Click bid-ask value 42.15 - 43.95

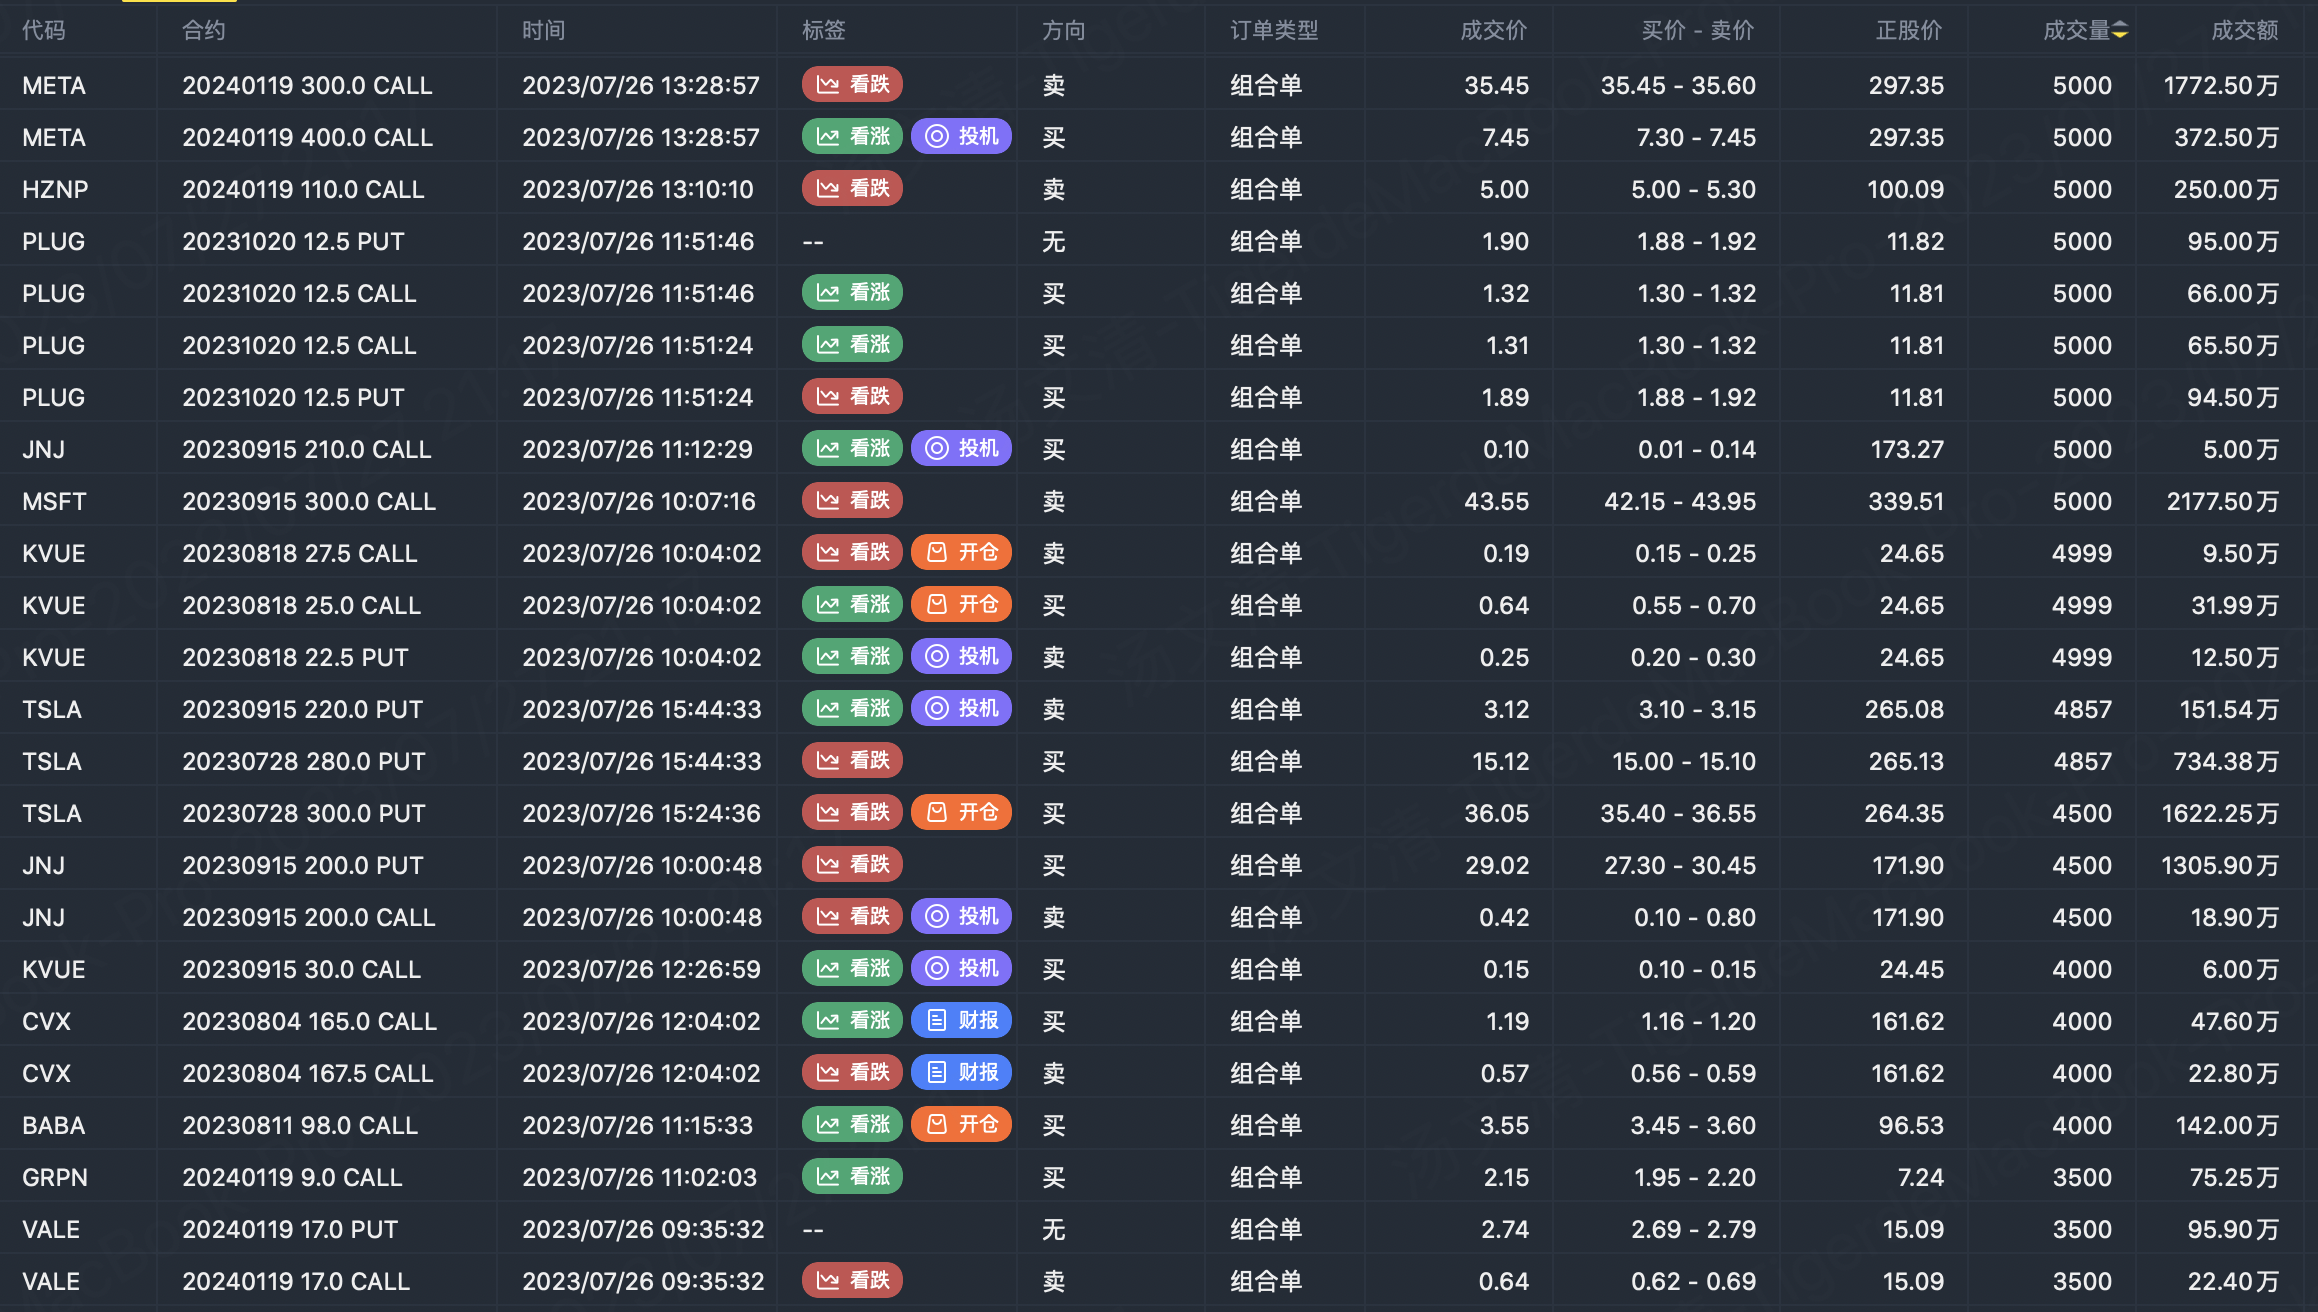pos(1680,501)
